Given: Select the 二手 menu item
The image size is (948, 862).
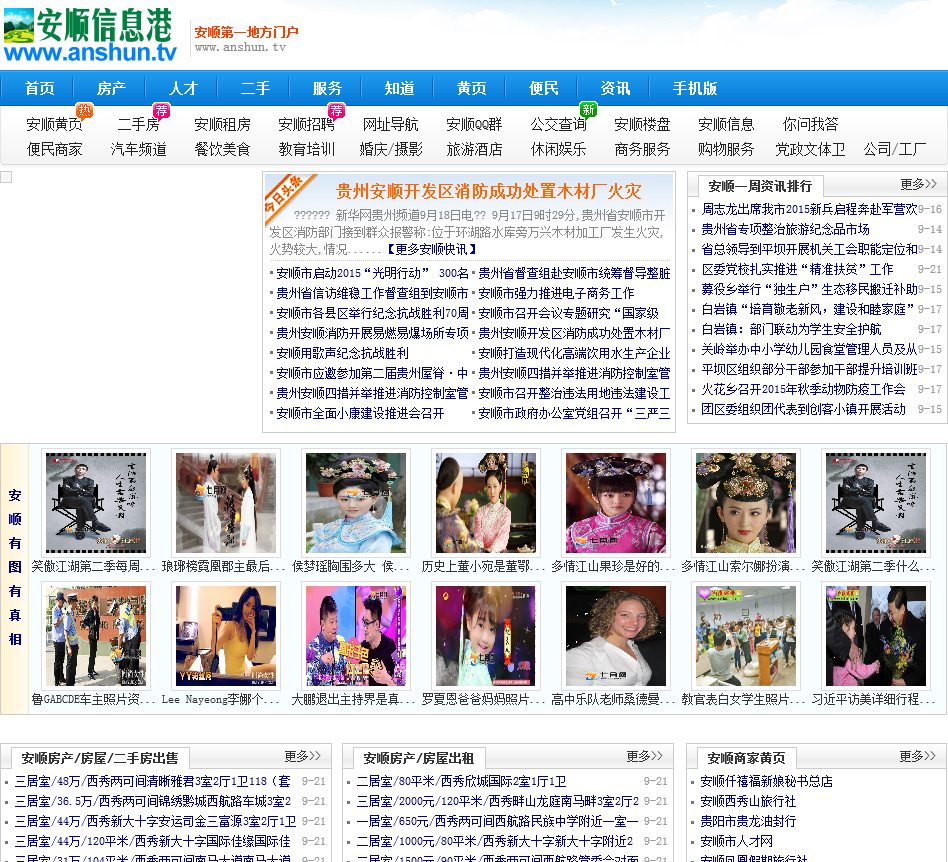Looking at the screenshot, I should point(256,88).
